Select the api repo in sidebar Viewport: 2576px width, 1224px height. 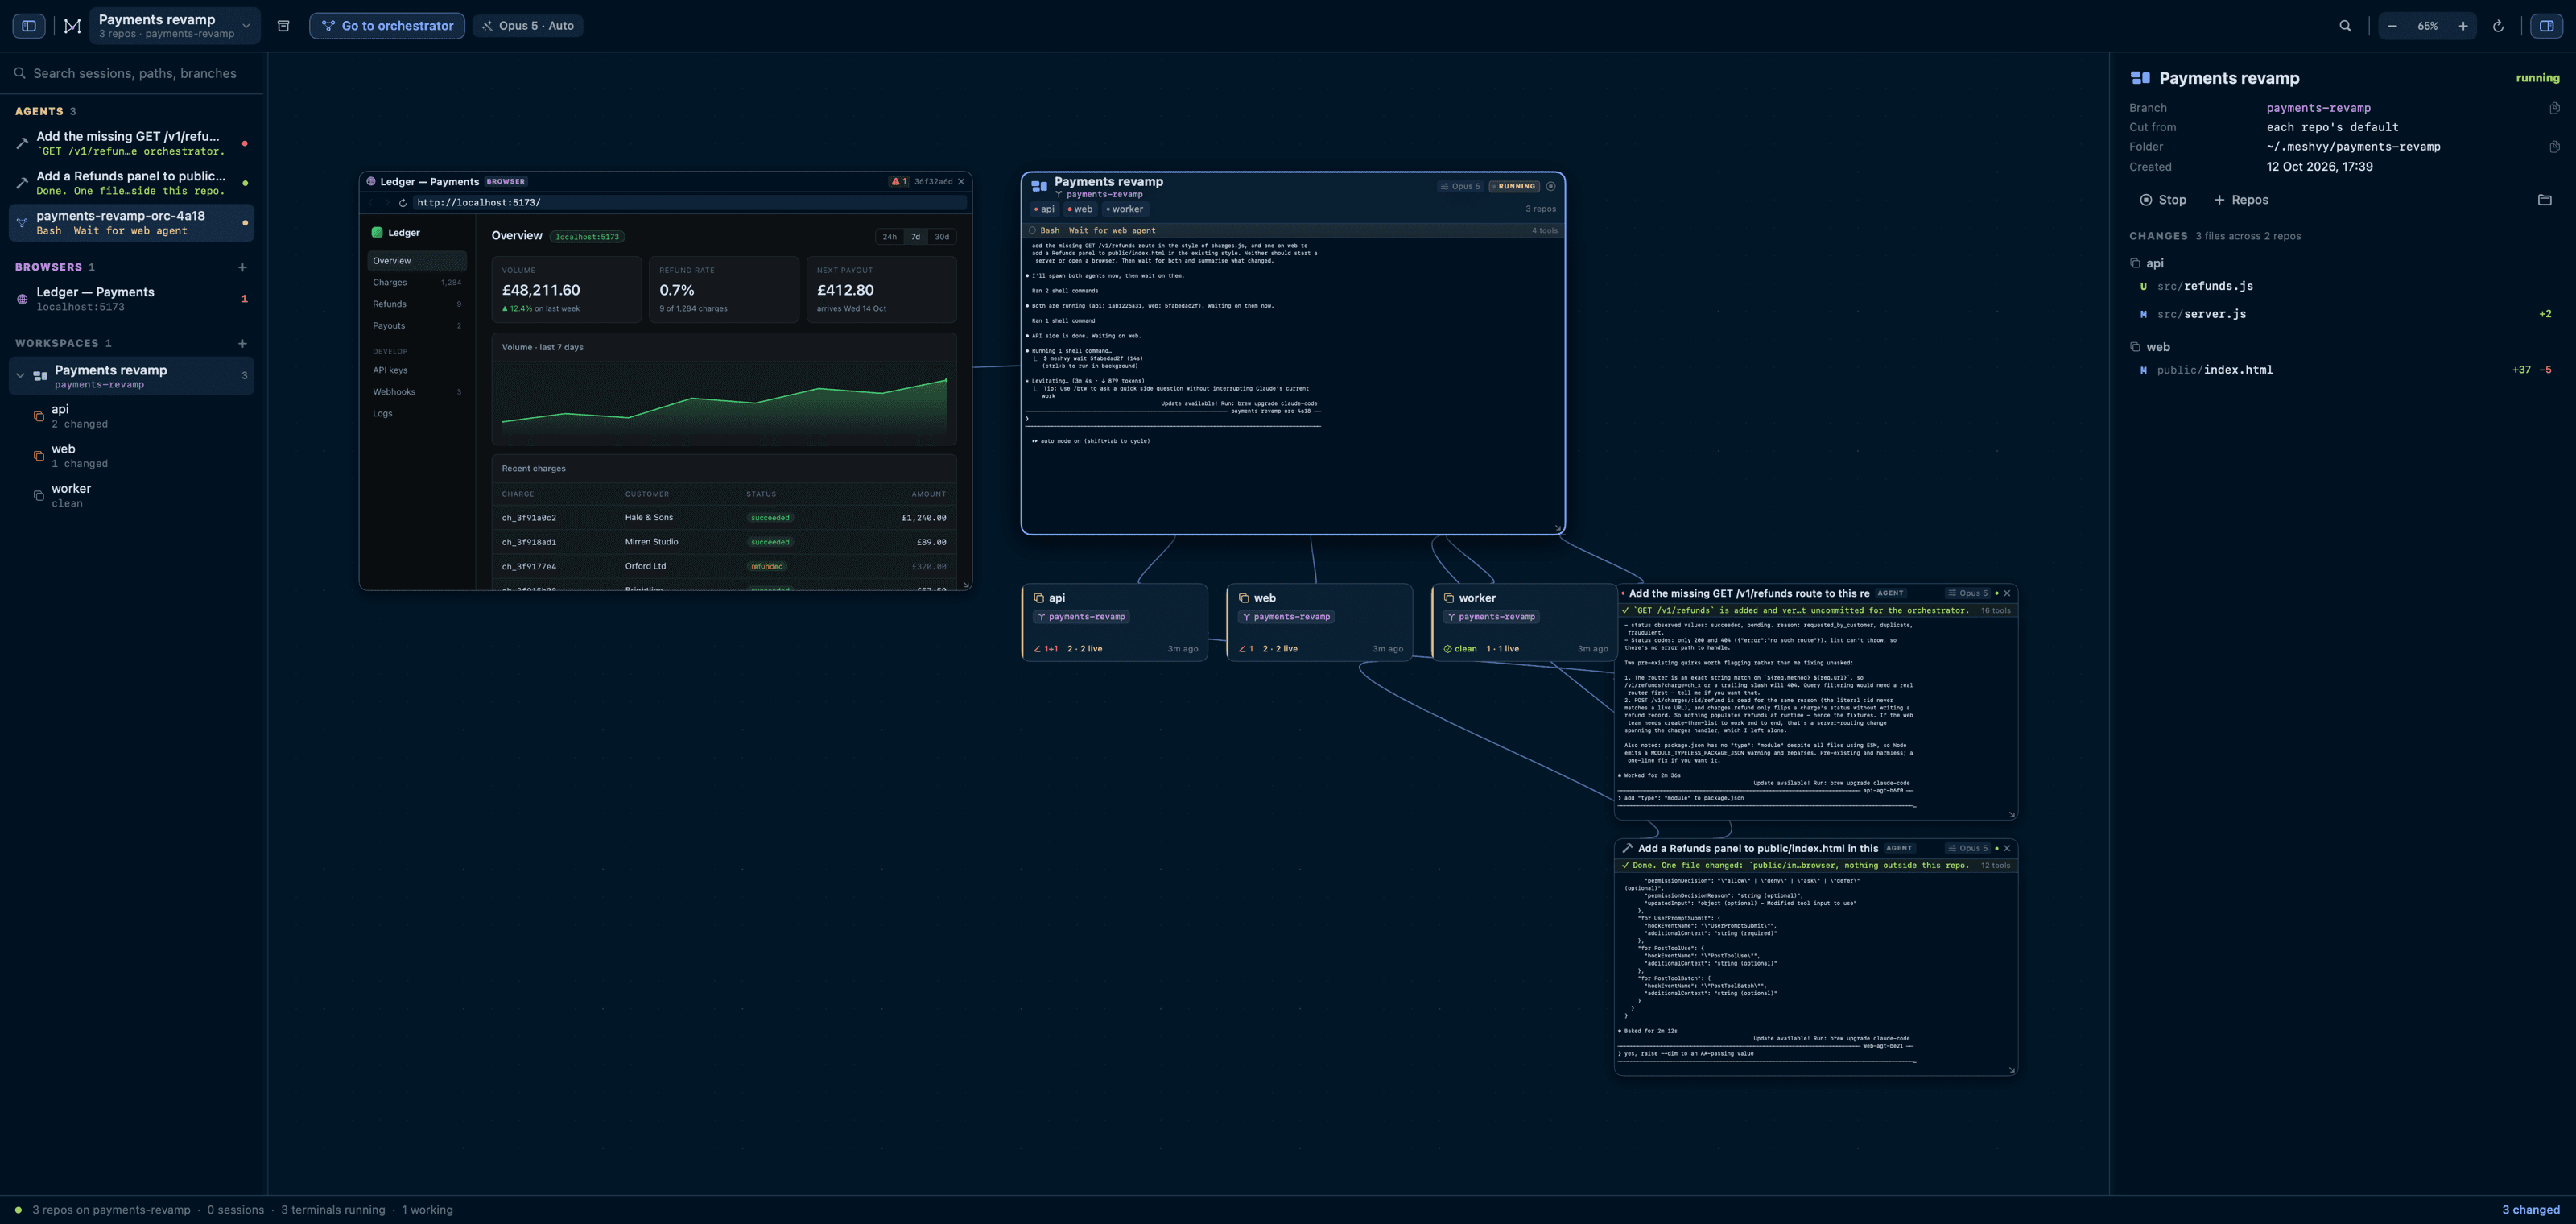[132, 416]
